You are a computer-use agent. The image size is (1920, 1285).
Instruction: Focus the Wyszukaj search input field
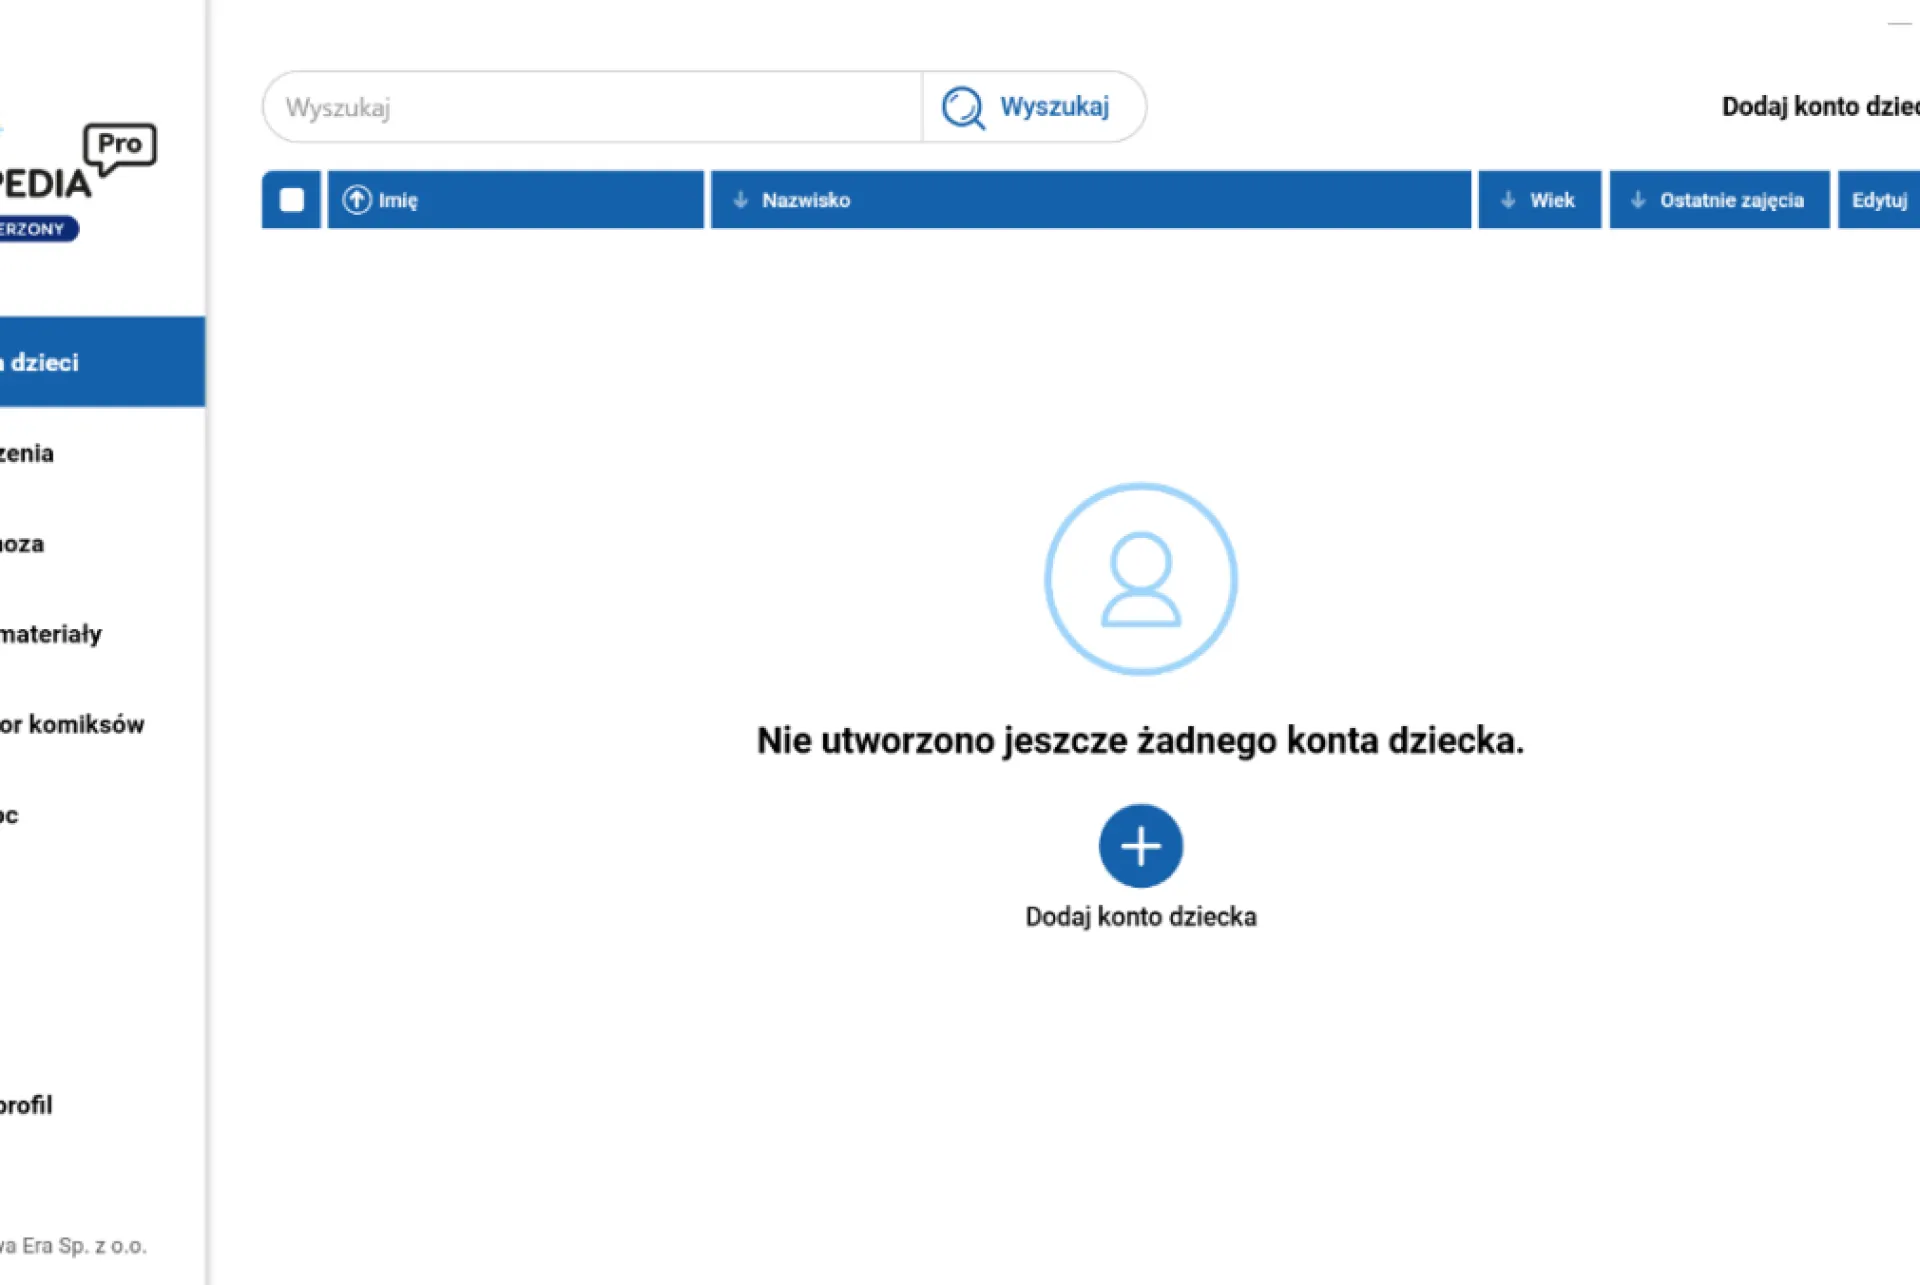pyautogui.click(x=592, y=107)
